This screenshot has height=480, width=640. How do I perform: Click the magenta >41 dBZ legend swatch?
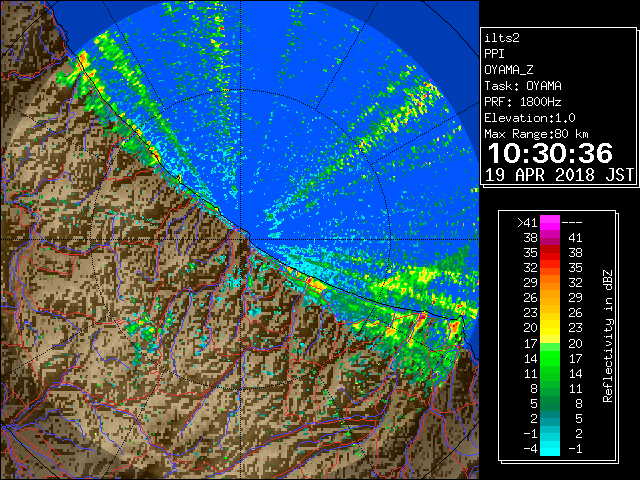click(x=550, y=222)
